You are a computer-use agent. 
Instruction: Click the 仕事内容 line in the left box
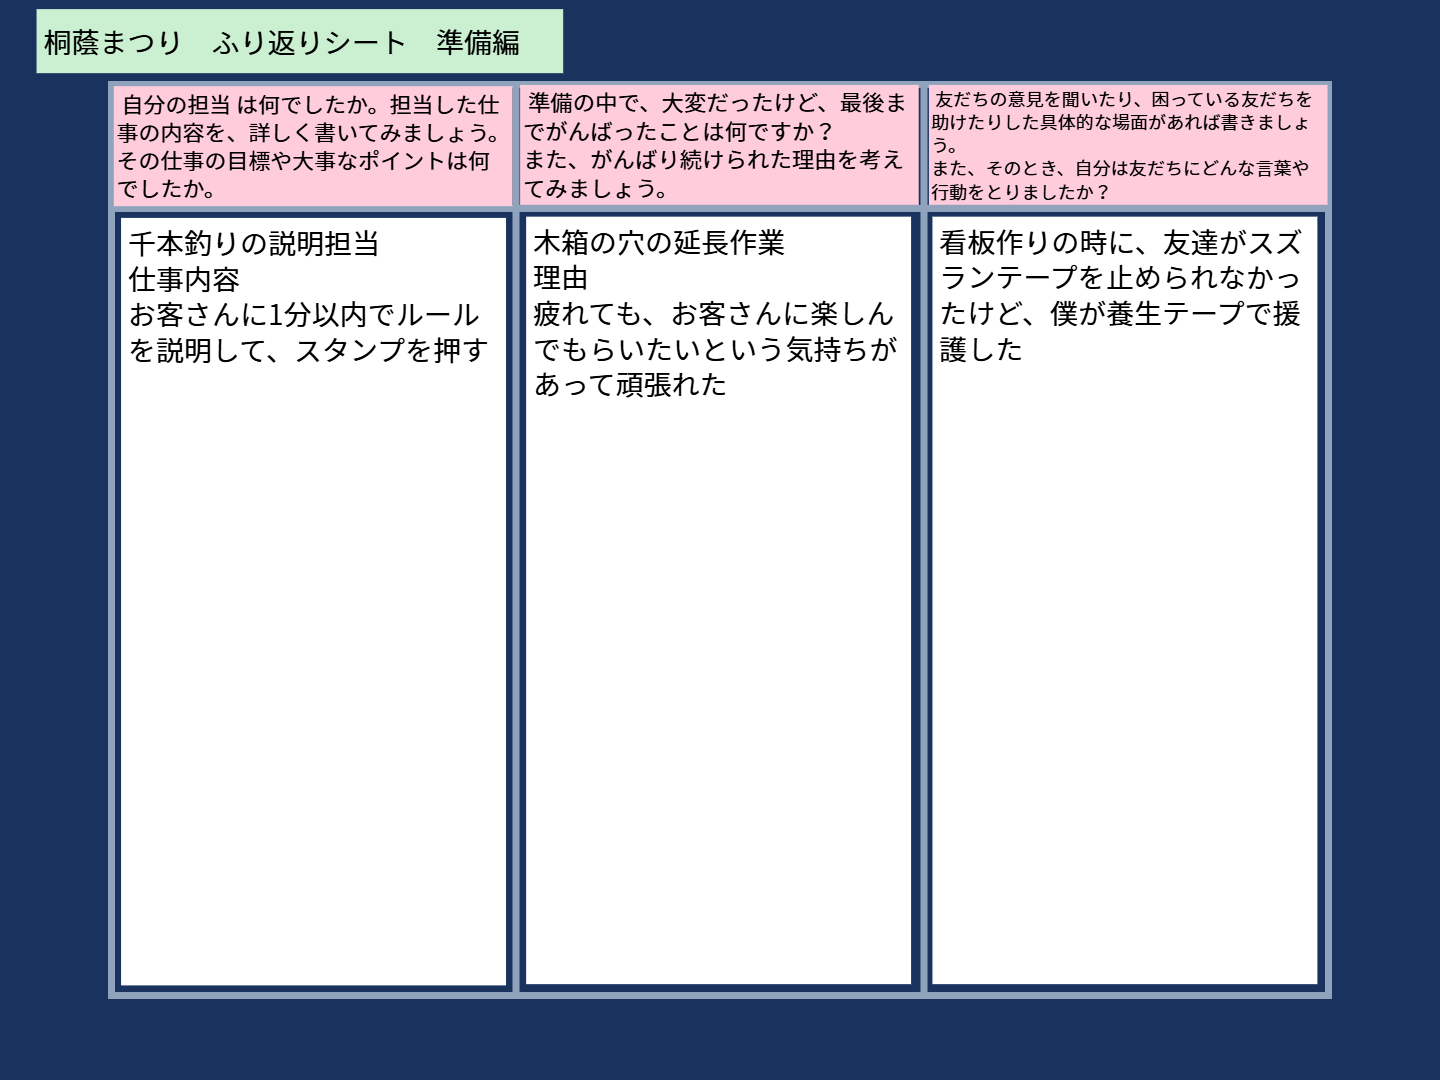(184, 280)
